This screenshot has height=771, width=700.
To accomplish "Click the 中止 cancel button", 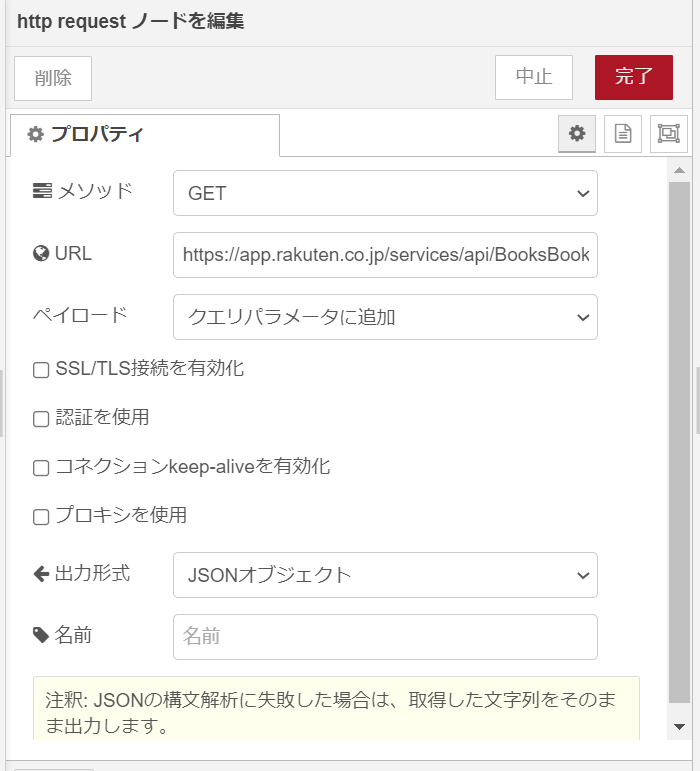I will tap(534, 77).
